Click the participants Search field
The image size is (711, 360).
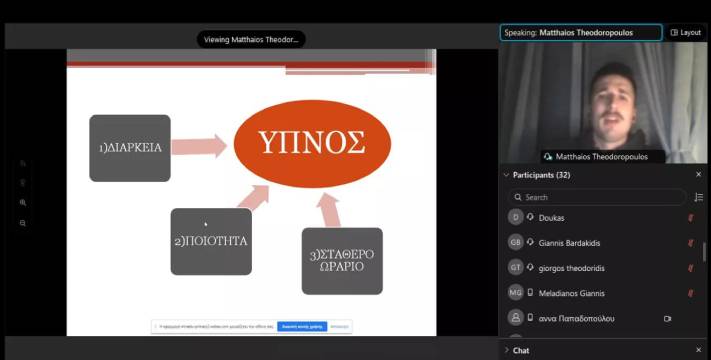pyautogui.click(x=597, y=197)
